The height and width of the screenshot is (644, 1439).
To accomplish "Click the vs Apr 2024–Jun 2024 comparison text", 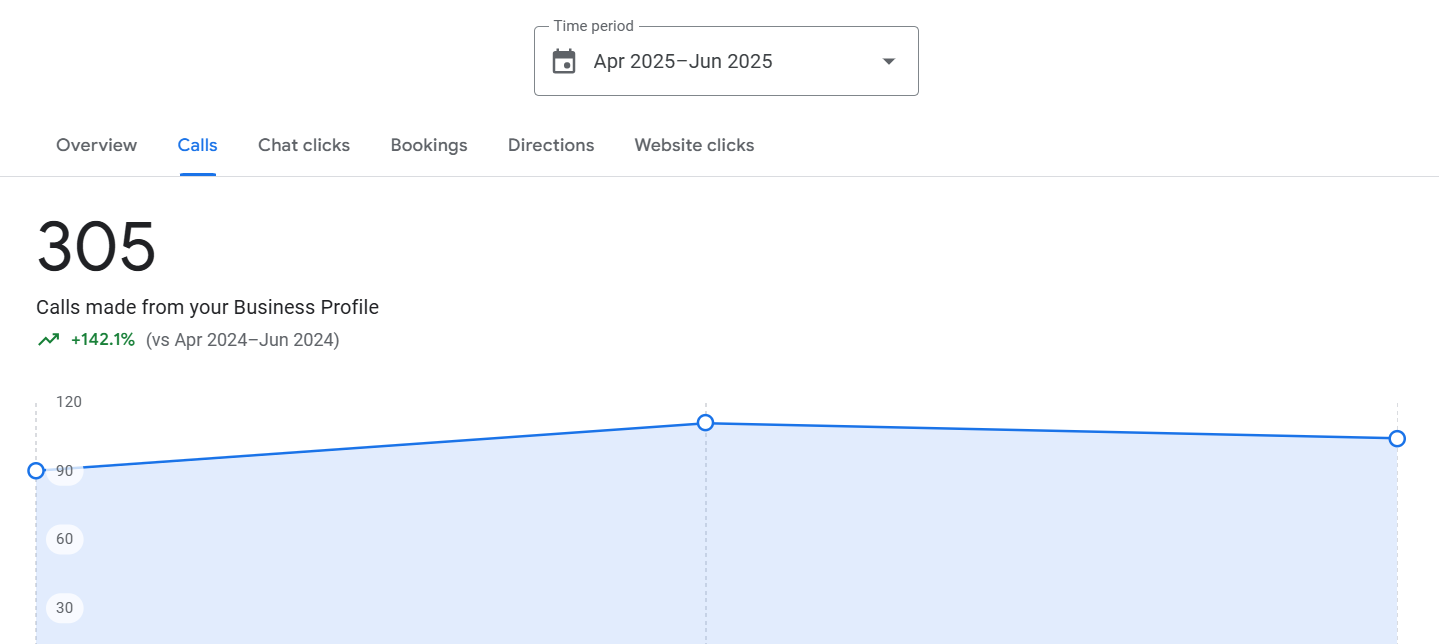I will pyautogui.click(x=243, y=340).
